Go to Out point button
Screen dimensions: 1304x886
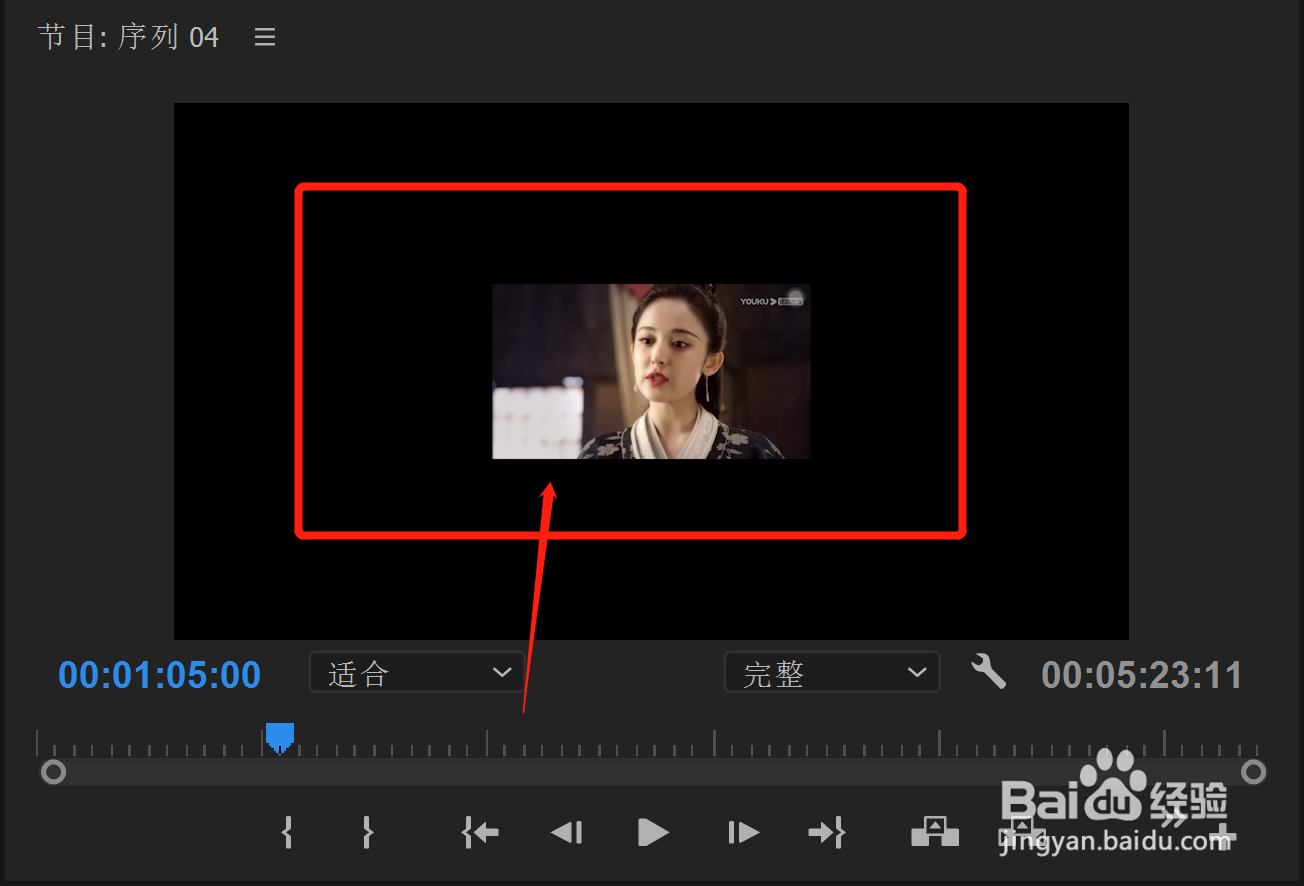point(827,832)
